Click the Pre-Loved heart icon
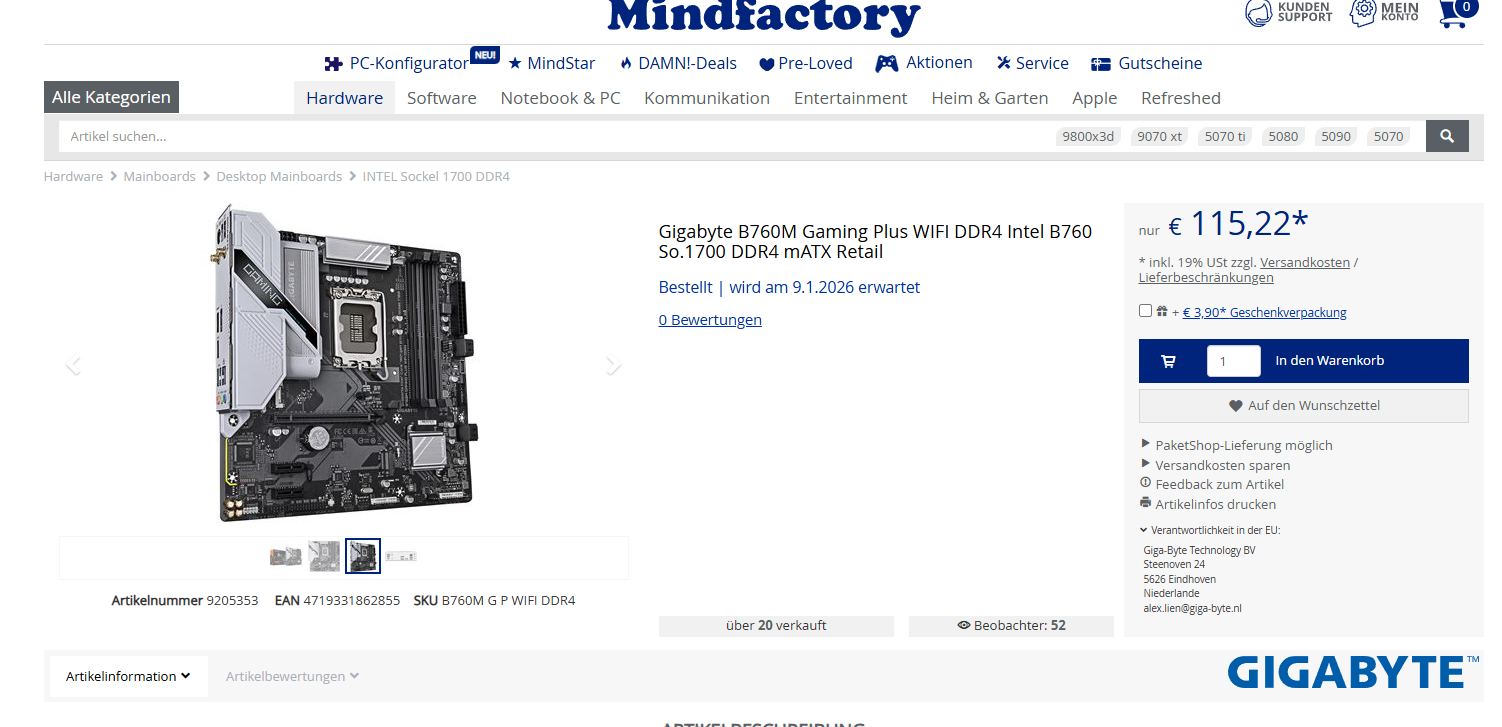Viewport: 1502px width, 727px height. tap(767, 64)
